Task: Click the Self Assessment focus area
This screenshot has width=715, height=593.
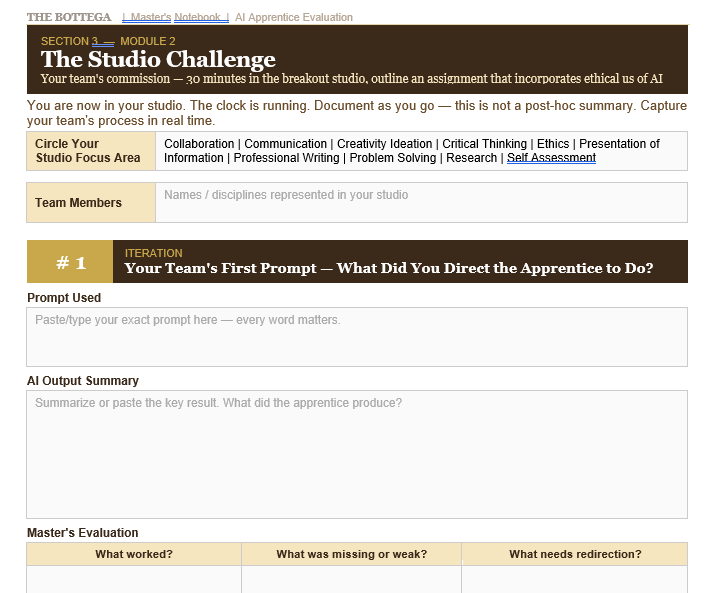Action: 551,158
